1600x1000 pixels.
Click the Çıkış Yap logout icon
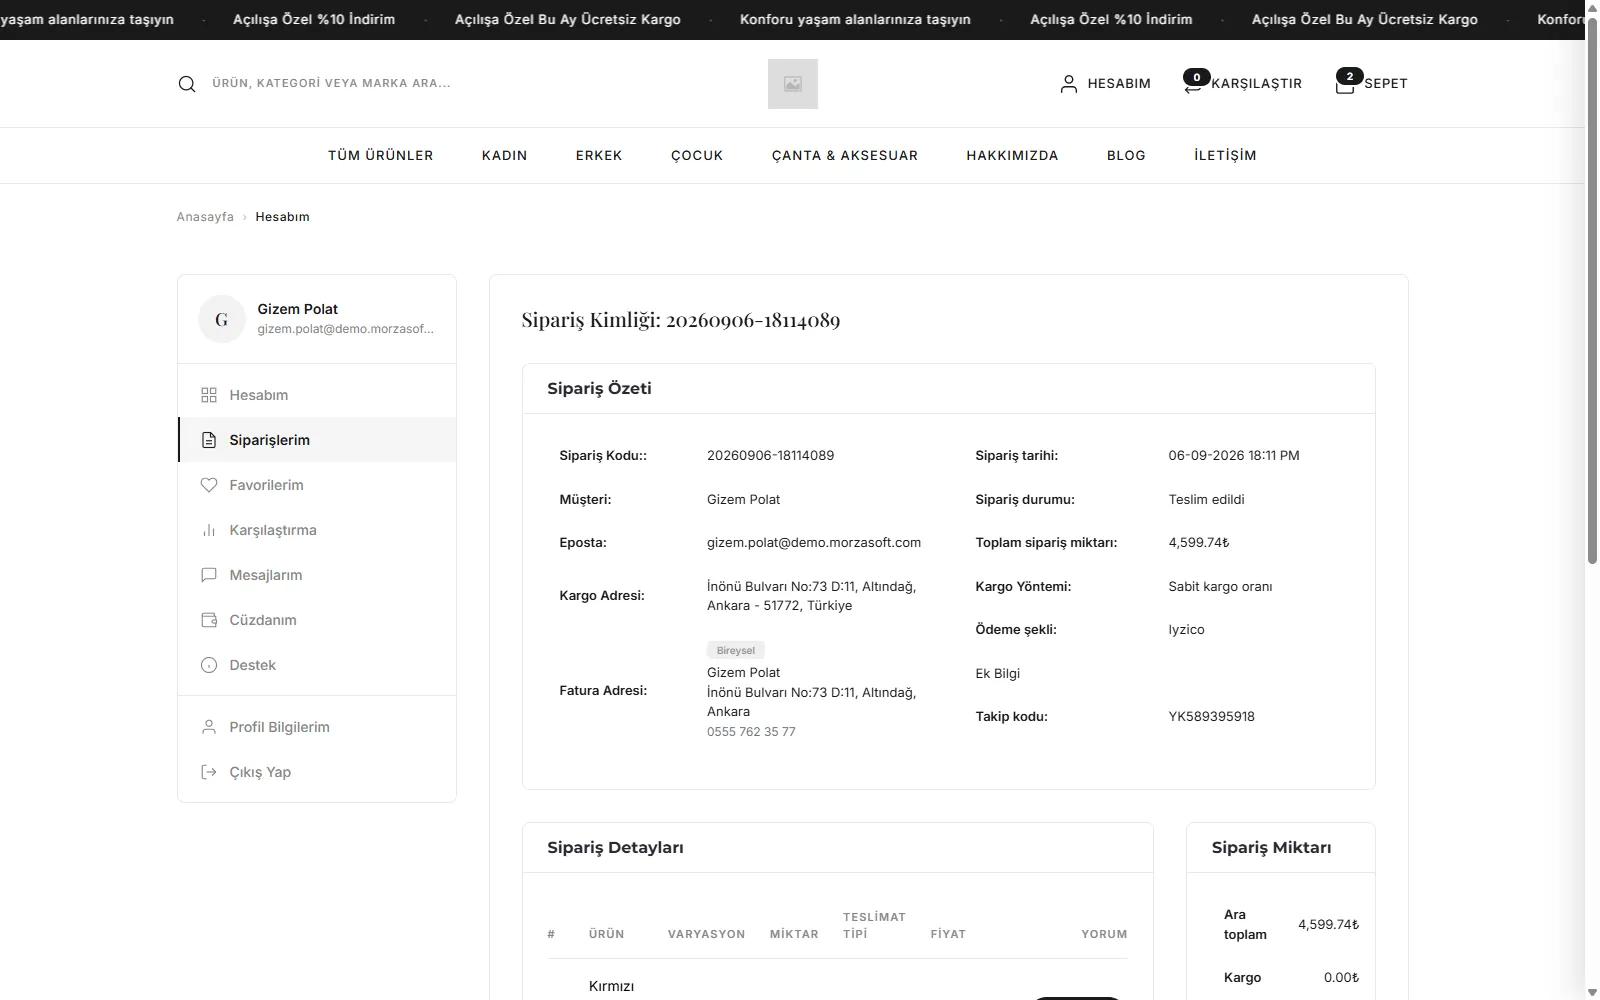tap(209, 772)
